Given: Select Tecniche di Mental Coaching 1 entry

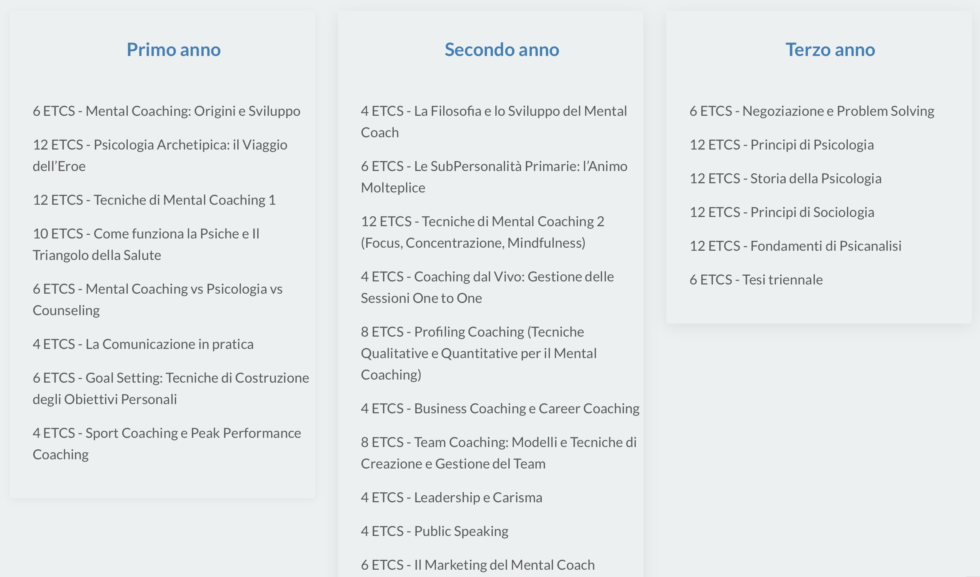Looking at the screenshot, I should pos(154,200).
